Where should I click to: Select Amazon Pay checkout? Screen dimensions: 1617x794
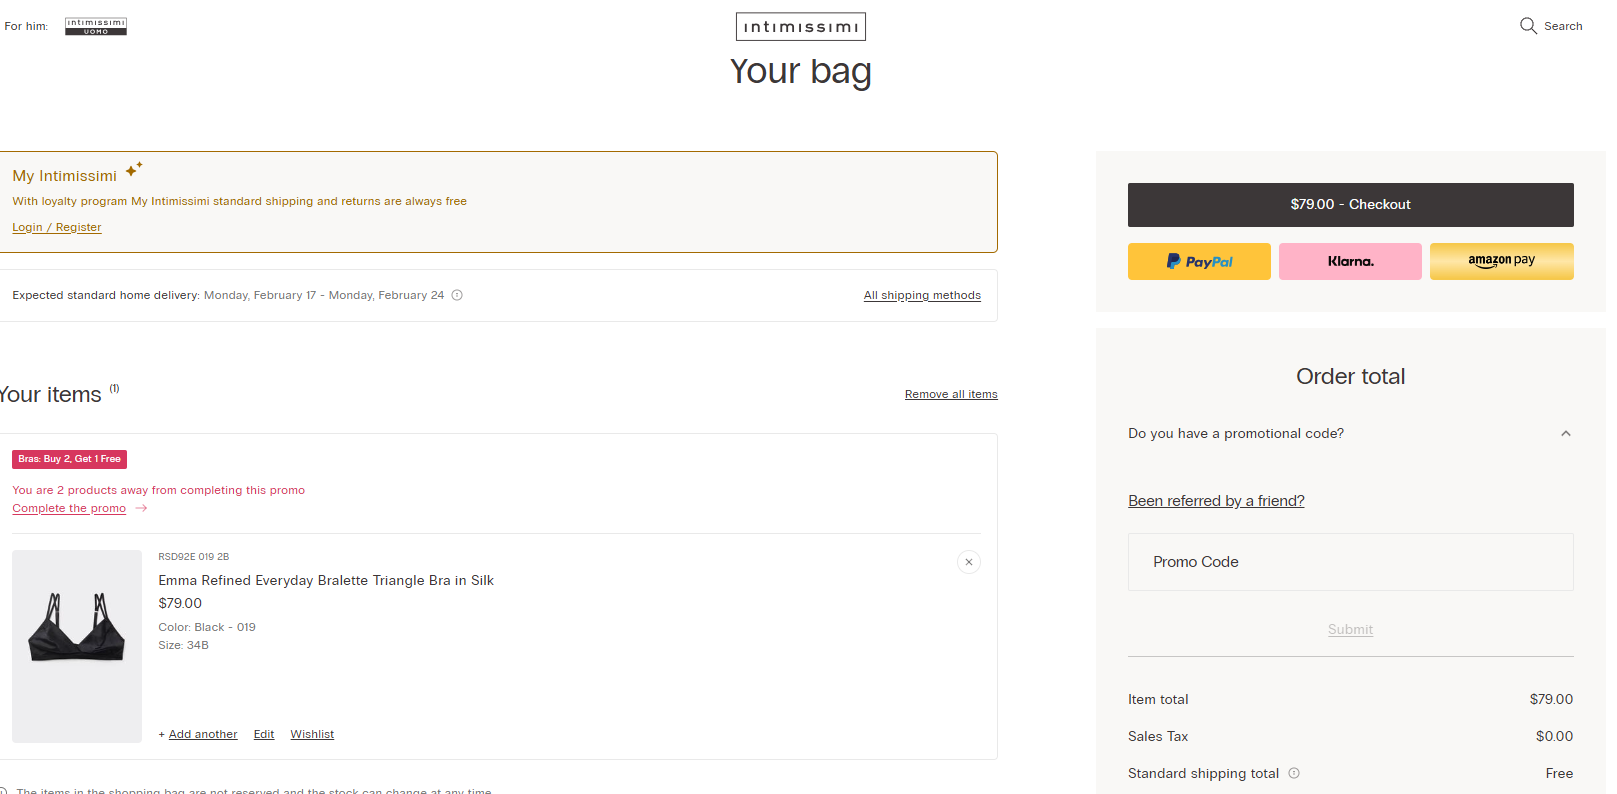(1501, 261)
